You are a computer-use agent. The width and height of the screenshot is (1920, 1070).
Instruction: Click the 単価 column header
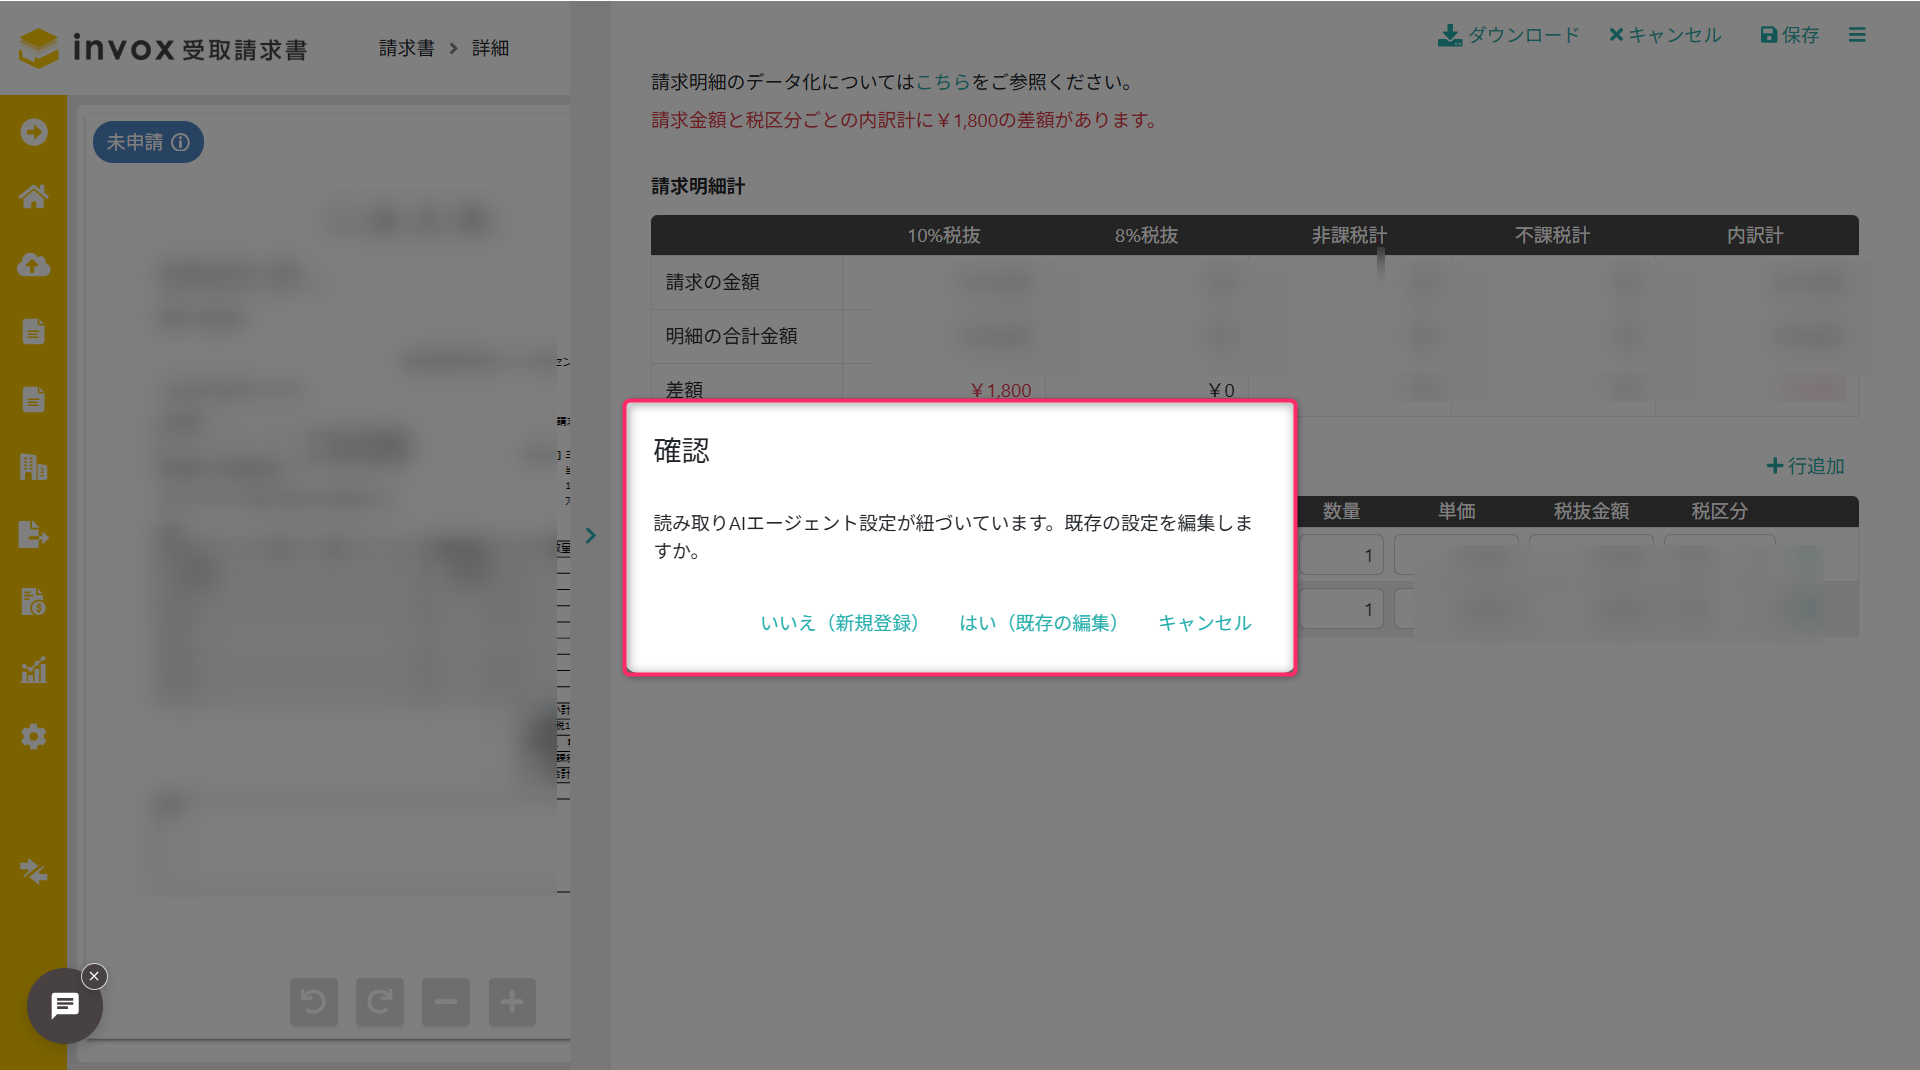[x=1457, y=511]
